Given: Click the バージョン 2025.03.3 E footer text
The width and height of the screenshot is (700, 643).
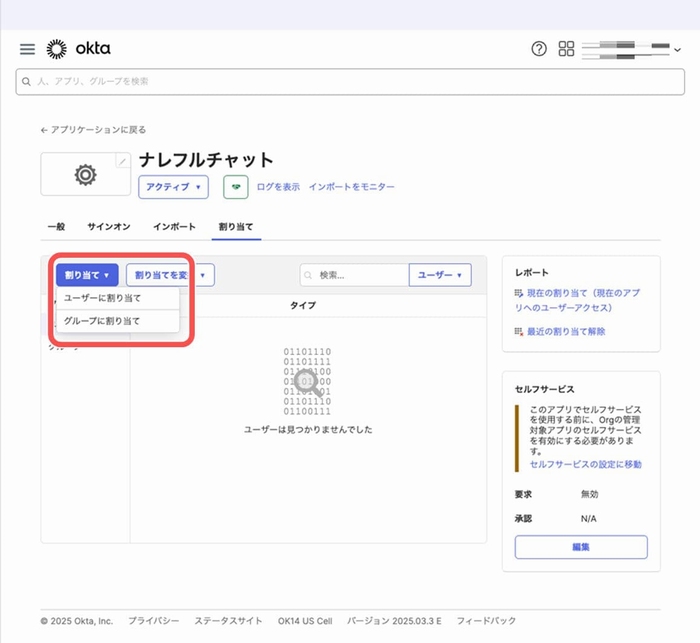Looking at the screenshot, I should [x=394, y=621].
